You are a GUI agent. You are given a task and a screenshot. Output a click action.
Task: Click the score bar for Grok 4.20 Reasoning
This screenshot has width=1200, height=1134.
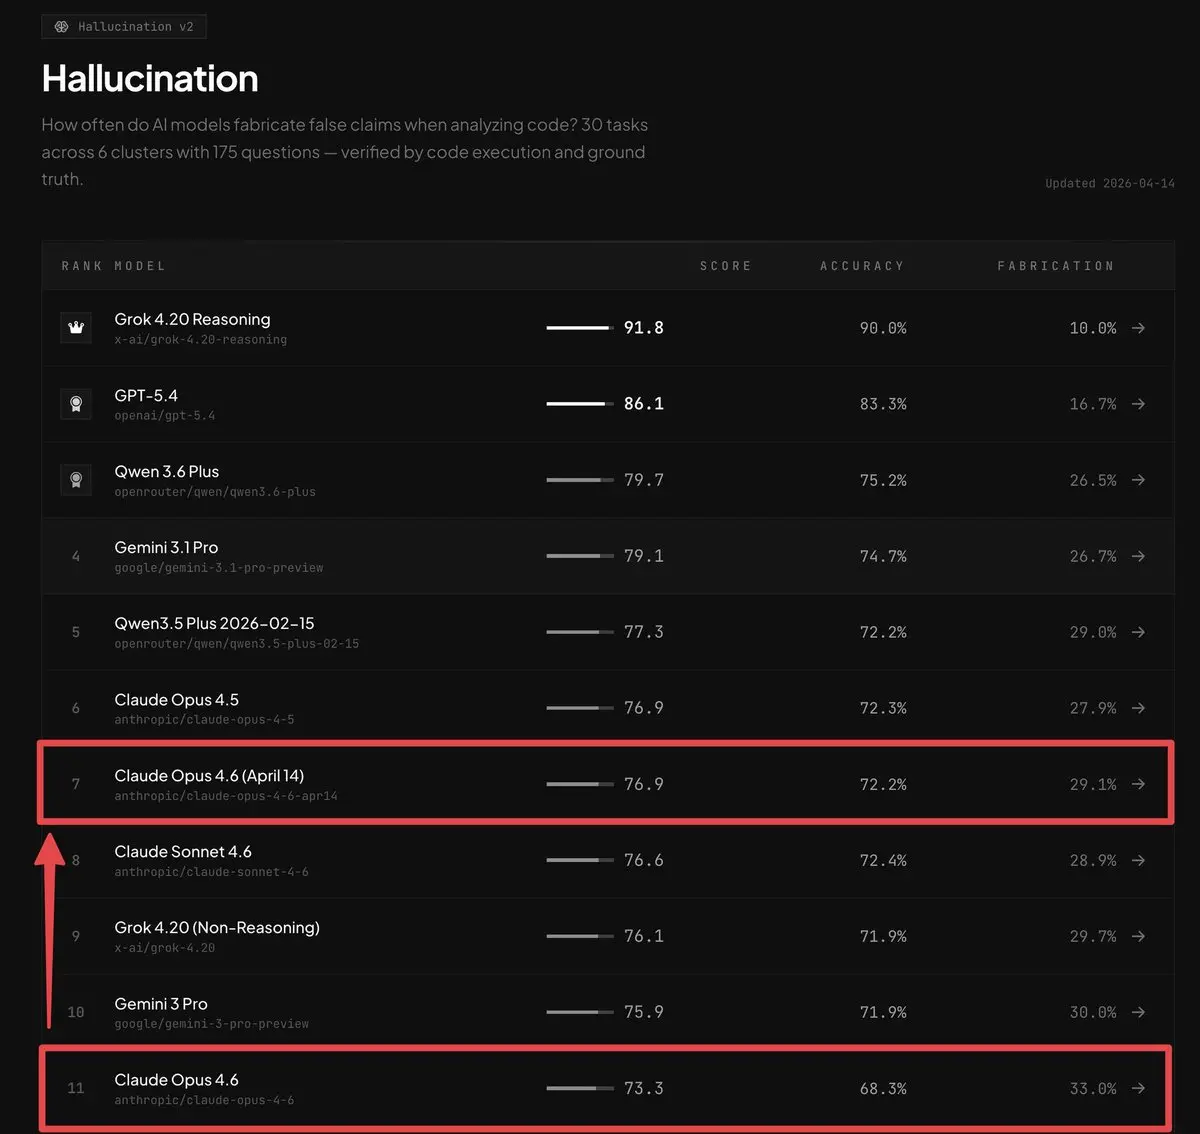(x=580, y=328)
